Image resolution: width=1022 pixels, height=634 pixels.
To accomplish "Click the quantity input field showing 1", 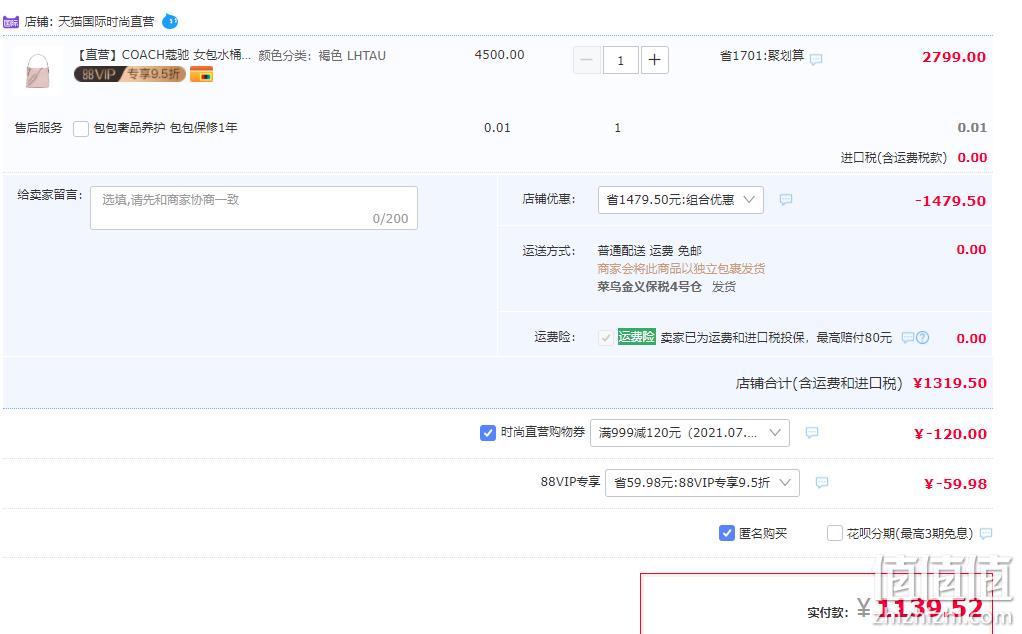I will pos(620,60).
